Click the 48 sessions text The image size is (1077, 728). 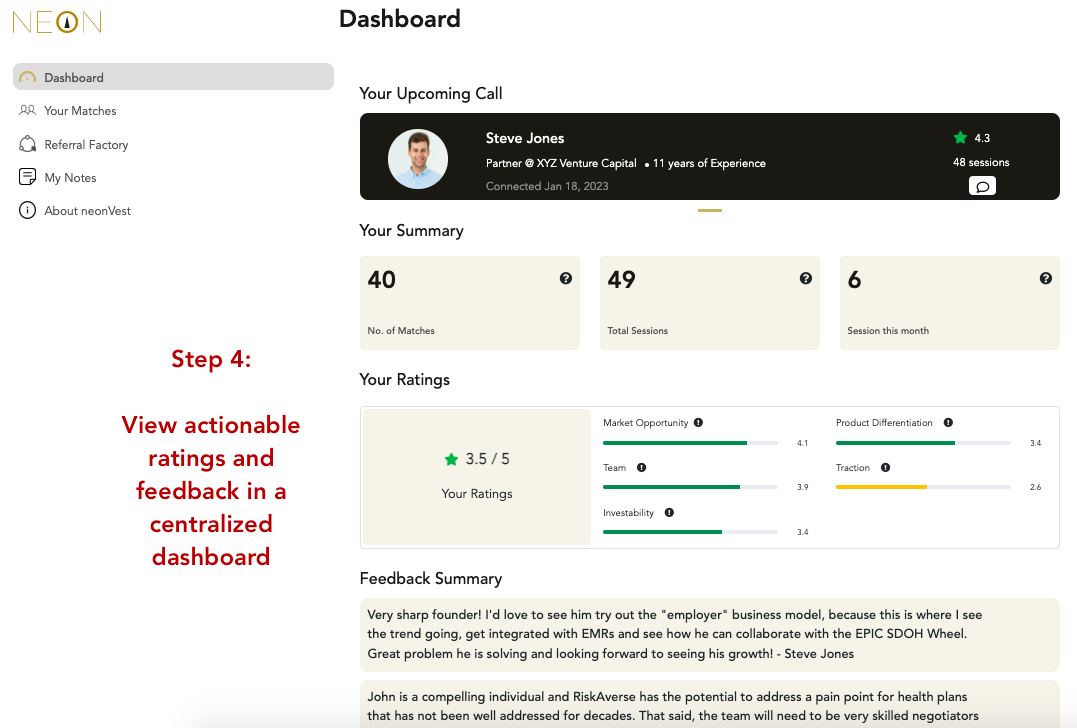pos(981,162)
